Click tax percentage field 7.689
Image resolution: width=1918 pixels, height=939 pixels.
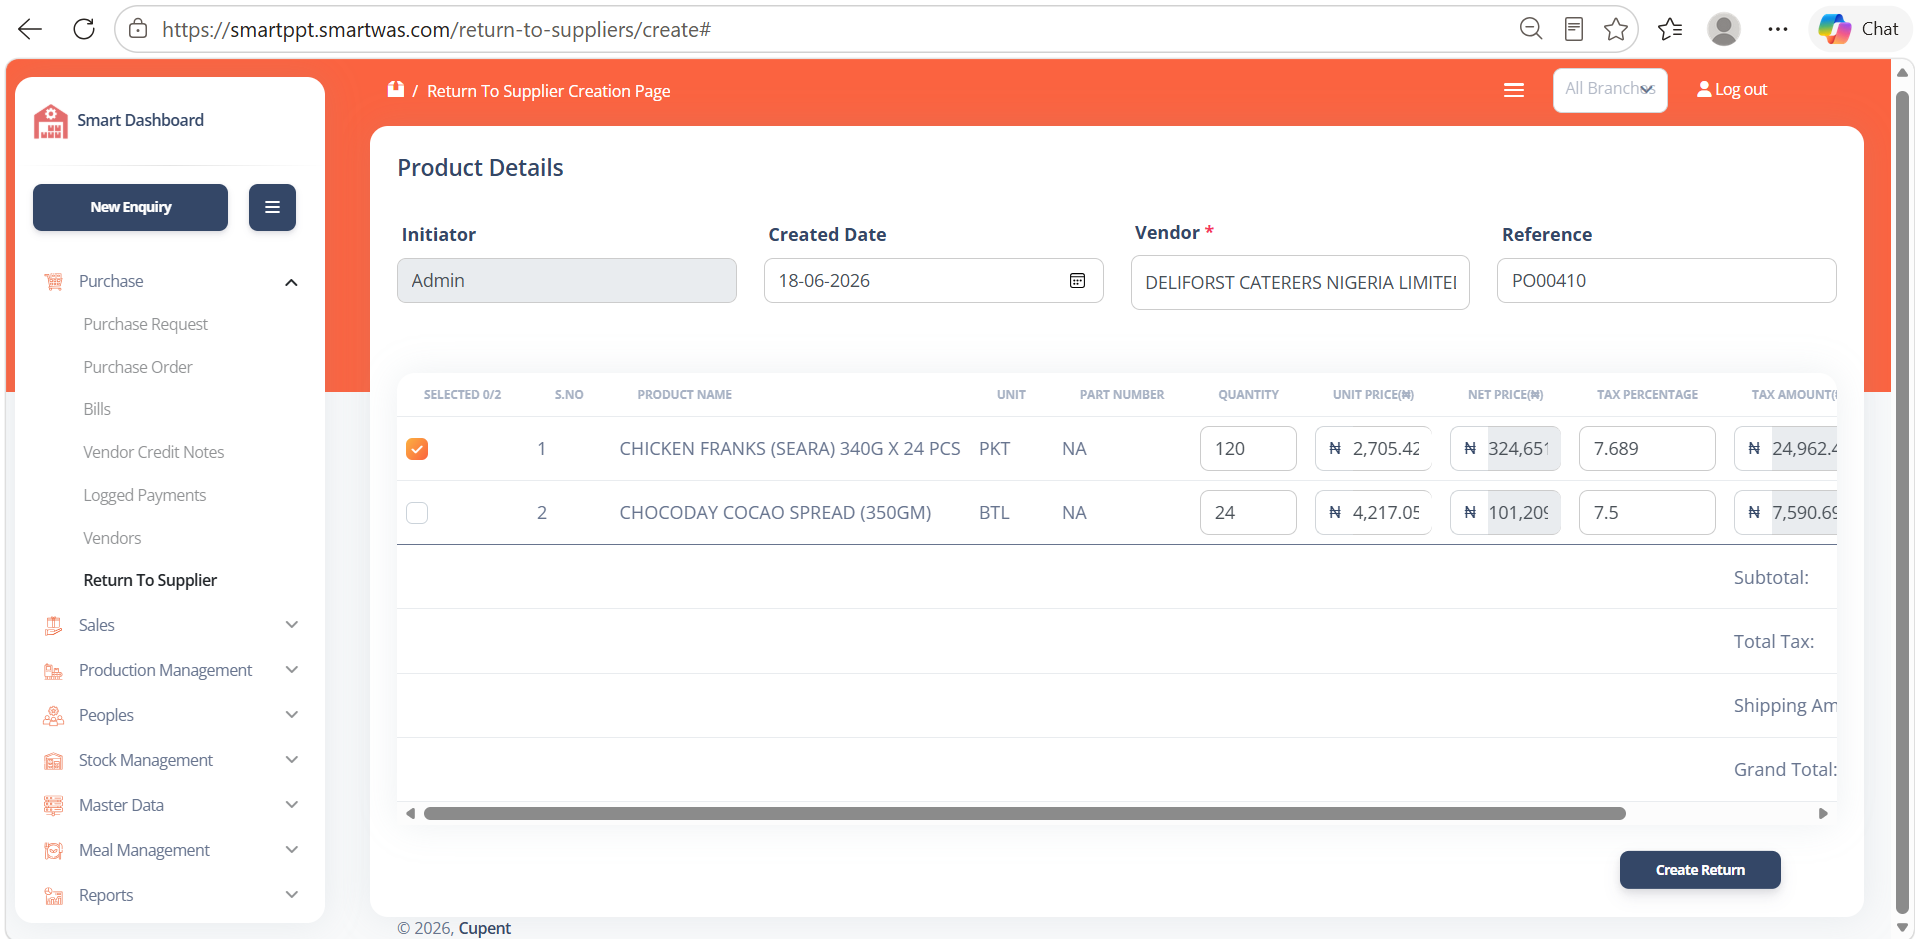tap(1647, 449)
